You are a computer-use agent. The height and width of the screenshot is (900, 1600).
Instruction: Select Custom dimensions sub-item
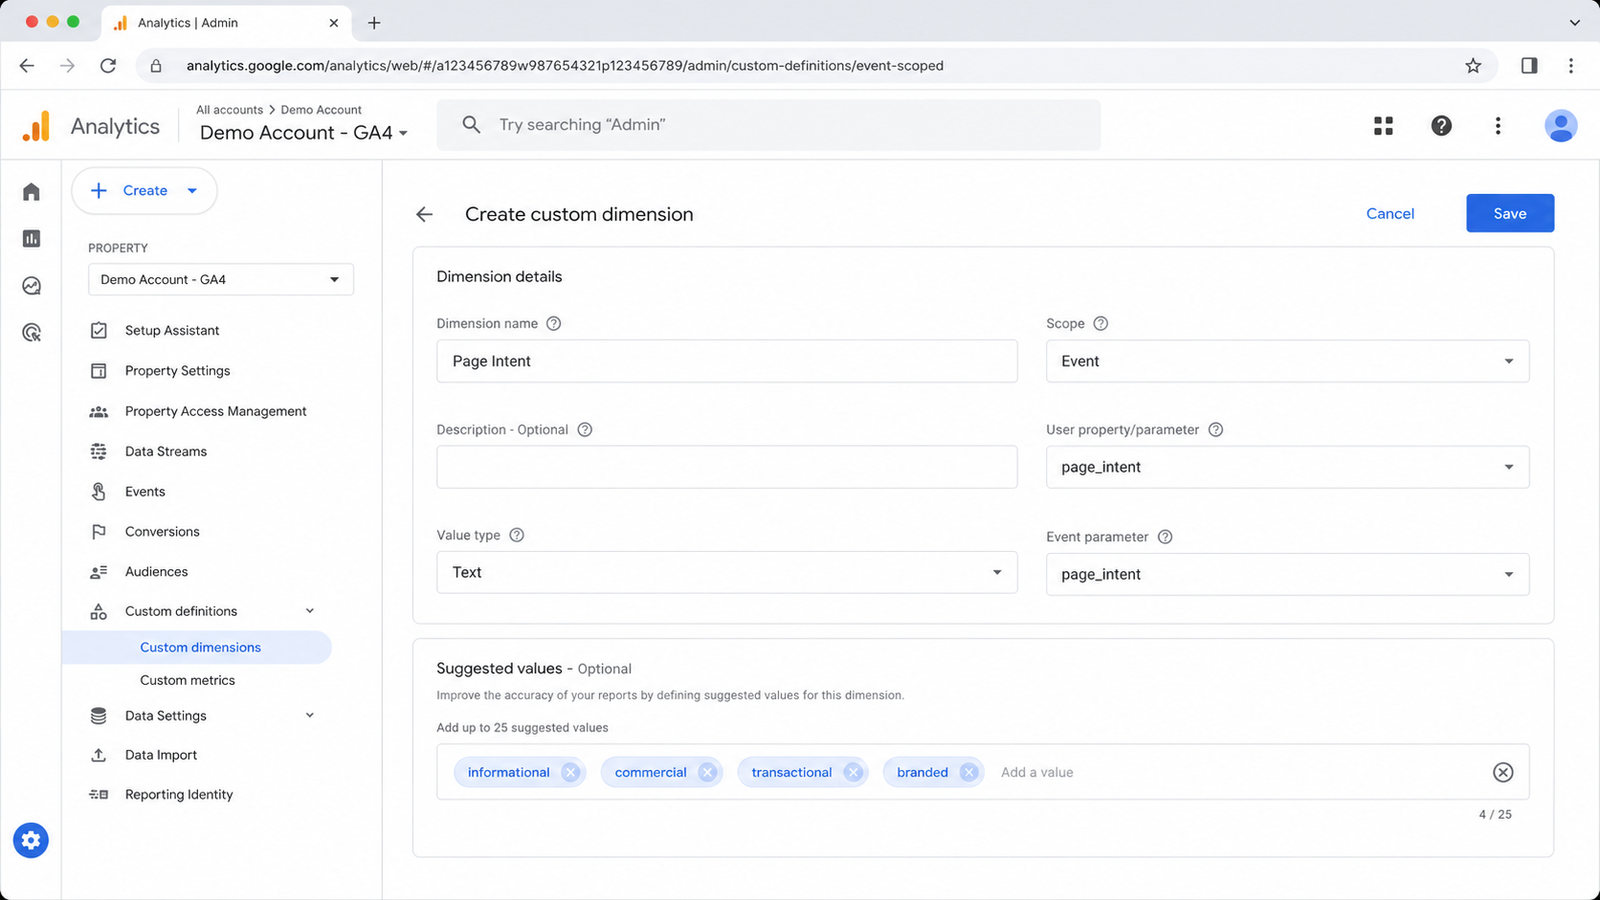click(197, 647)
